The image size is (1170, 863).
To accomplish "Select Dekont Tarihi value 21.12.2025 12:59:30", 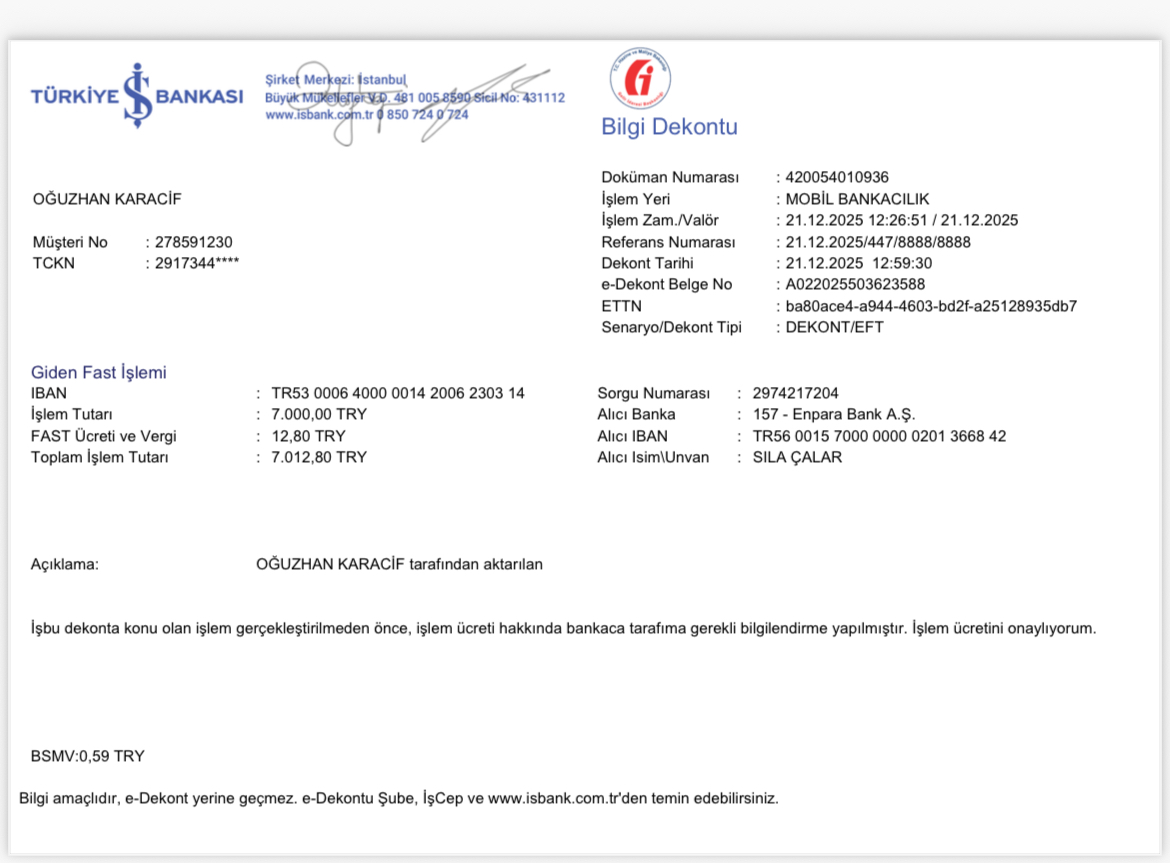I will 858,263.
